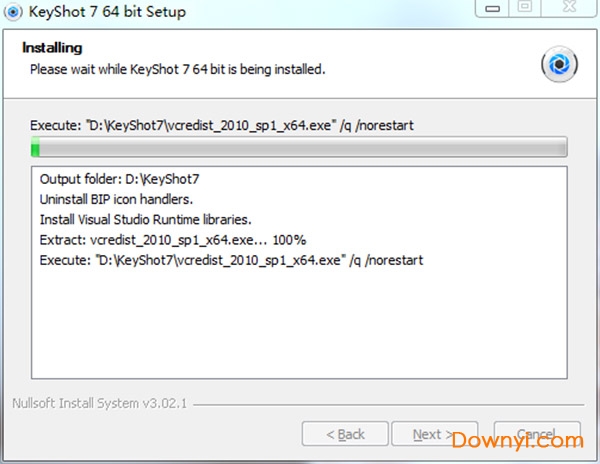Select the 'Uninstall BIP icon handlers.' log entry
The image size is (600, 464).
116,199
